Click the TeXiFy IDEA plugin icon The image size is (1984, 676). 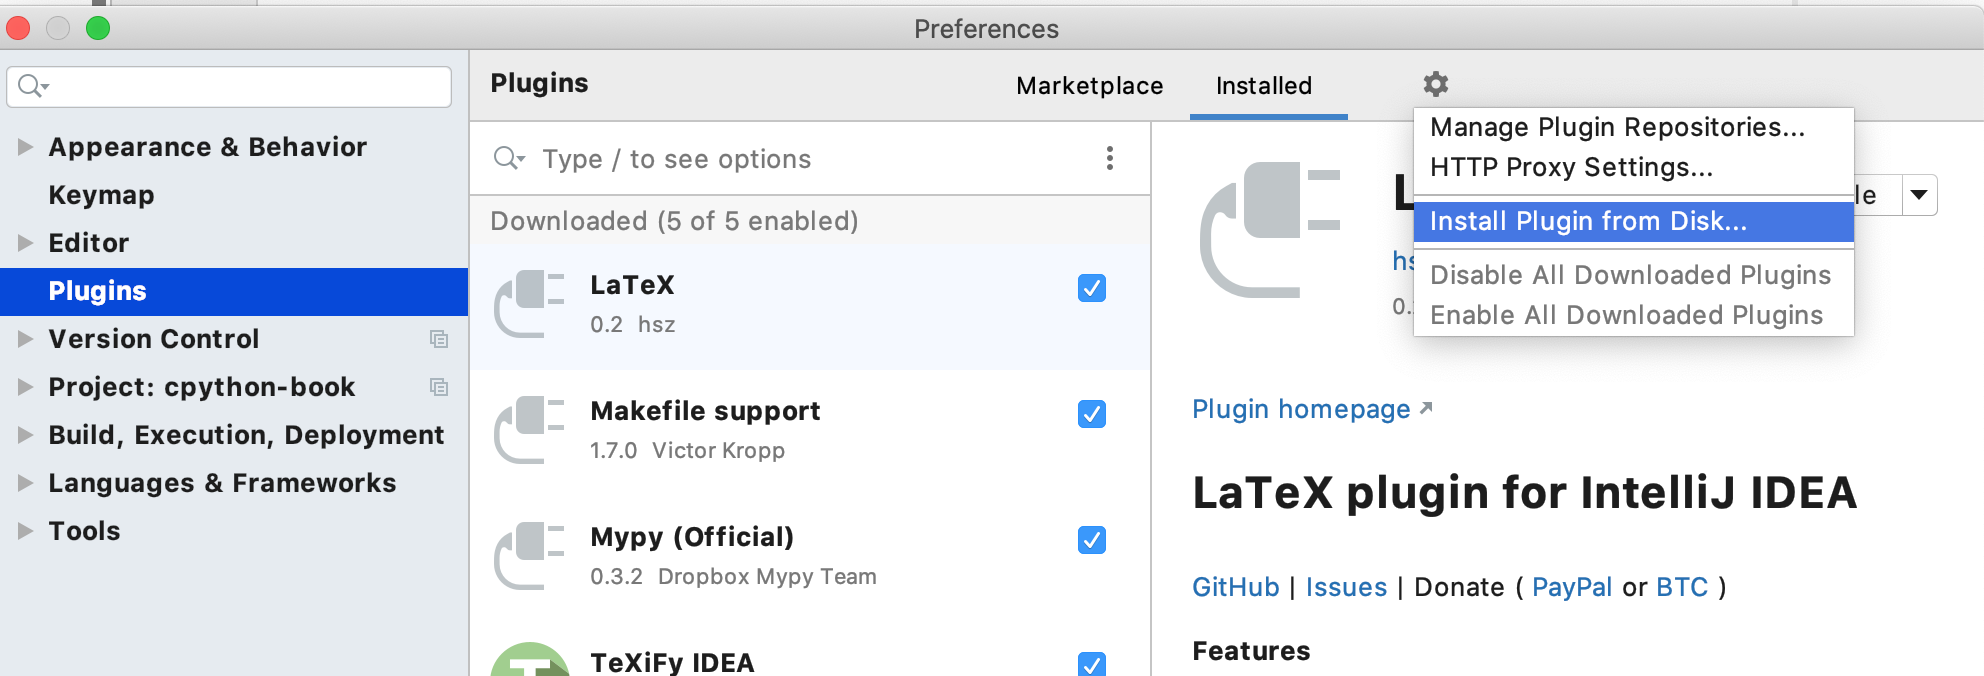pyautogui.click(x=530, y=659)
